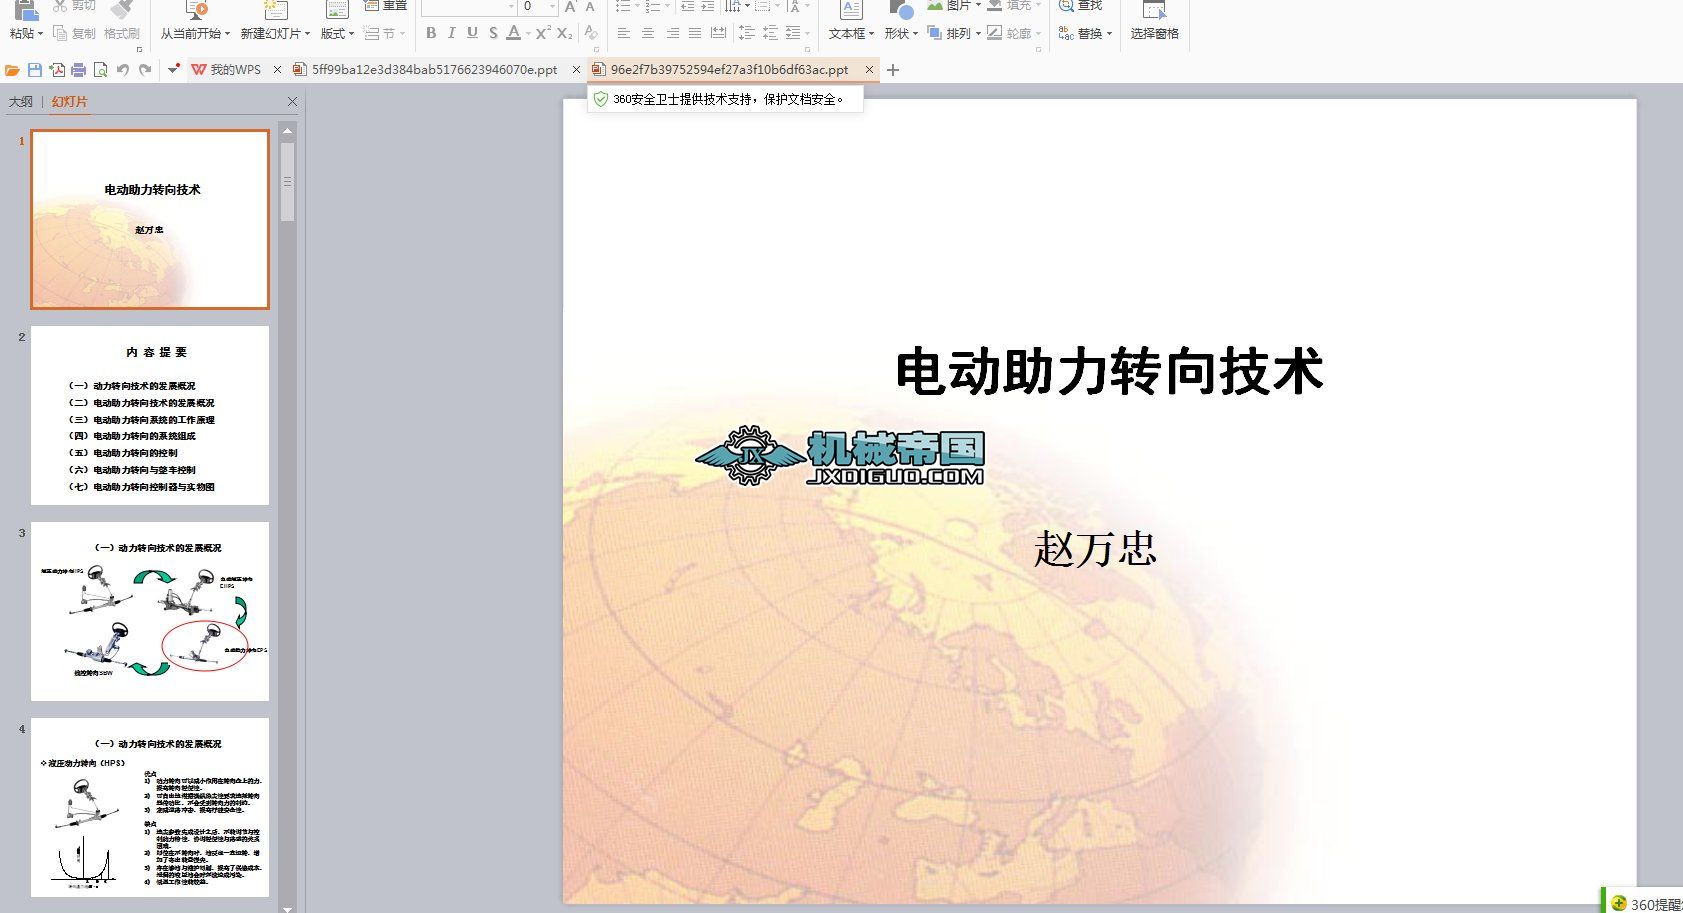Select slide 1 thumbnail 电动助力转向技术
Screen dimensions: 1683x913
[150, 219]
